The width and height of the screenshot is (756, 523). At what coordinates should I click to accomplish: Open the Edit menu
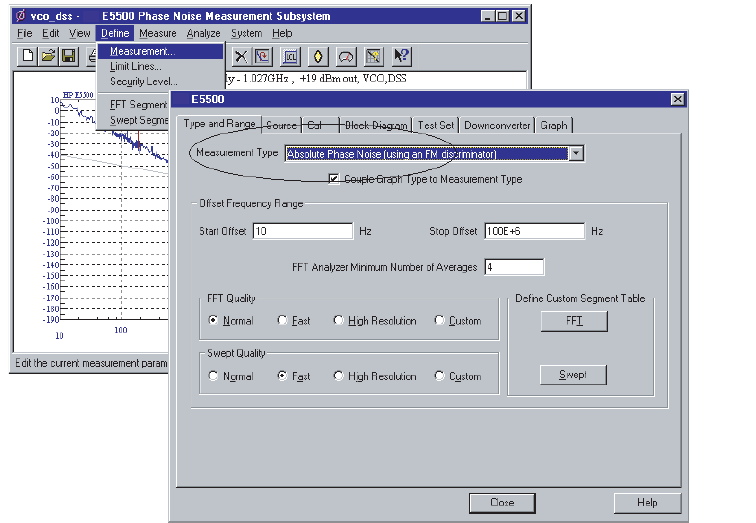(x=50, y=33)
